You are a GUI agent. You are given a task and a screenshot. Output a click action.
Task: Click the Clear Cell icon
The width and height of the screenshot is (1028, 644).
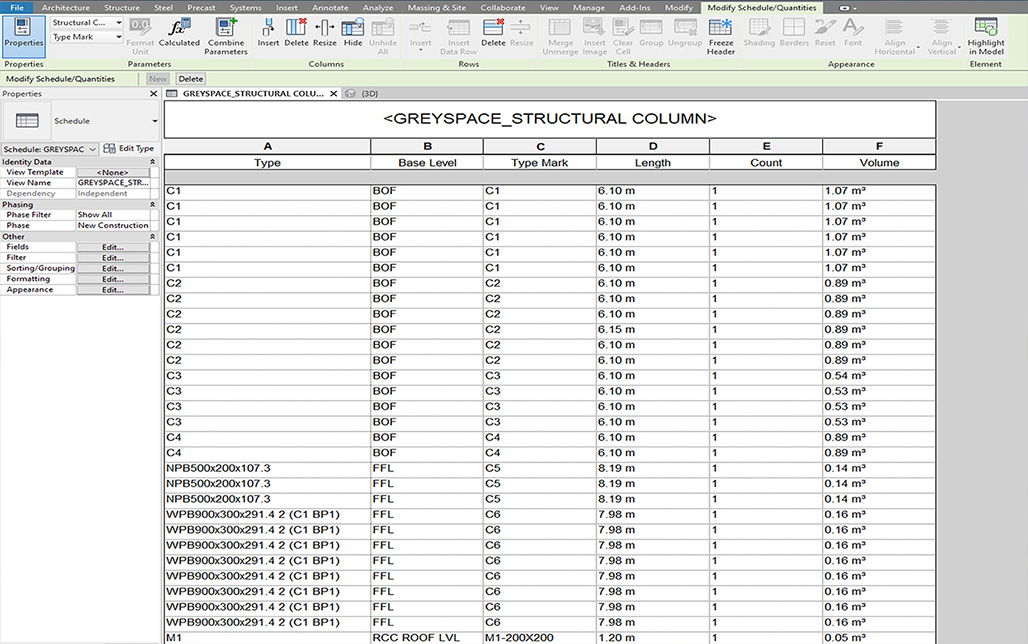pos(623,36)
